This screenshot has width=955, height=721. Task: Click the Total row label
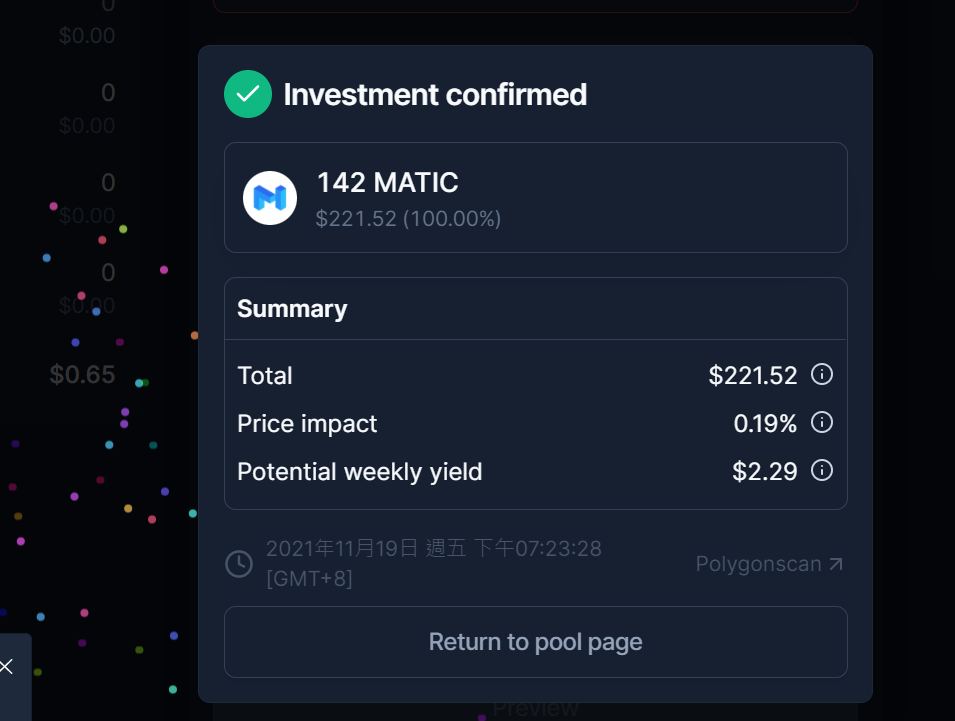point(265,375)
